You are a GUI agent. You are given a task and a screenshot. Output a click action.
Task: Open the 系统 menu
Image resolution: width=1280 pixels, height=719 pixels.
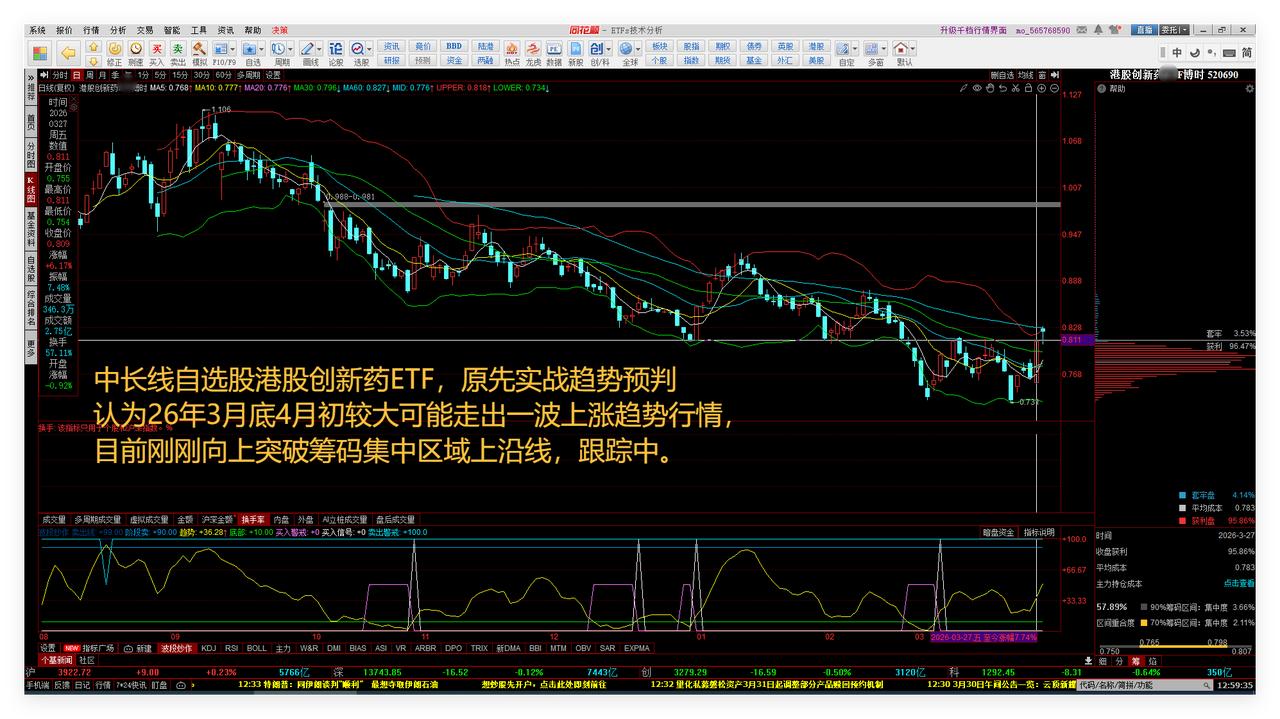(x=37, y=30)
